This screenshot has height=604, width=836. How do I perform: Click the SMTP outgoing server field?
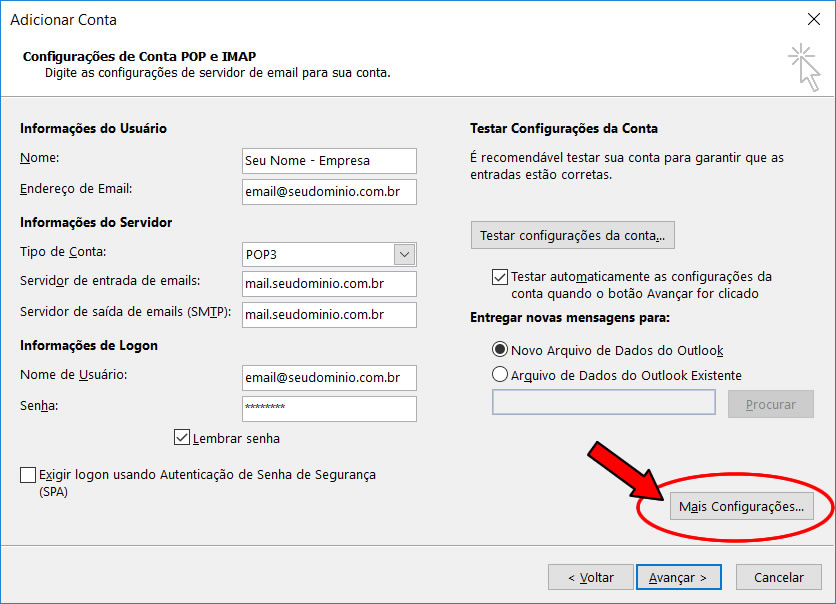(x=329, y=315)
